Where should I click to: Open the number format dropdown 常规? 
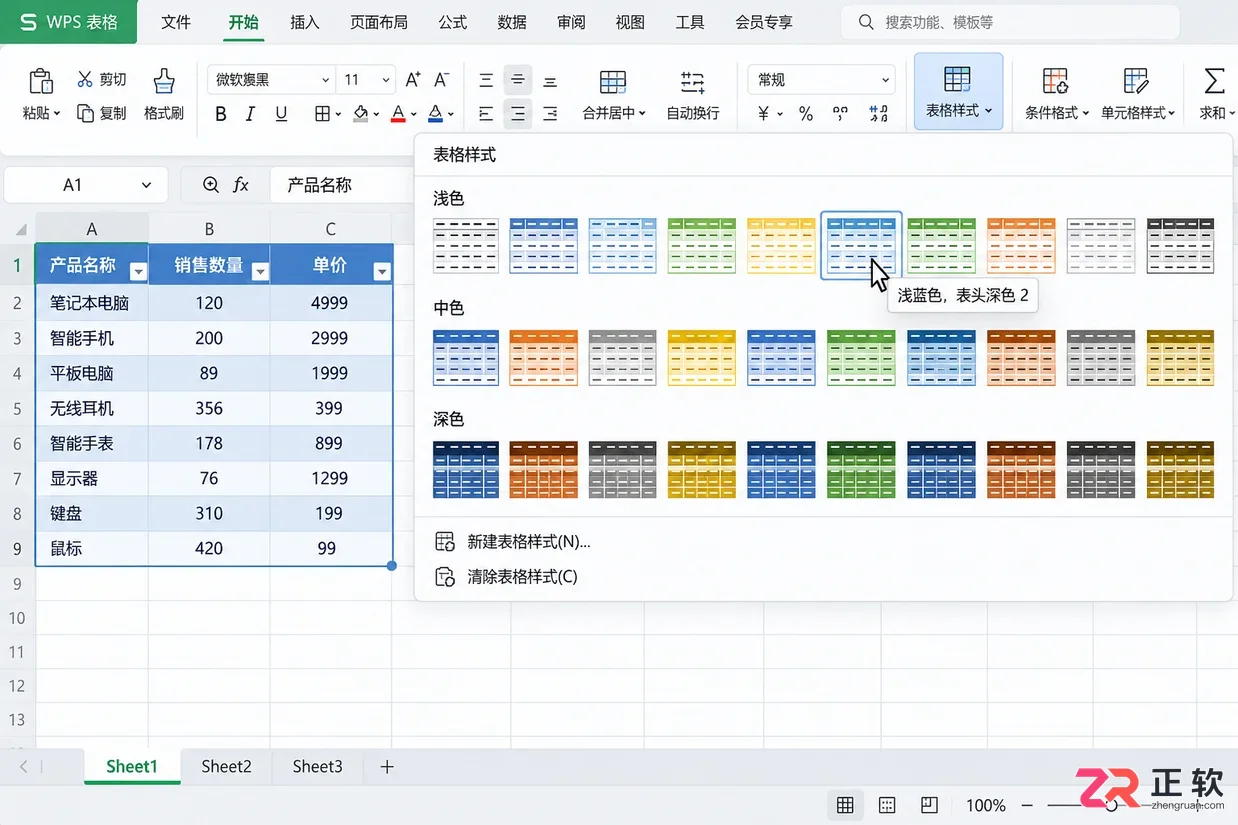[x=885, y=80]
